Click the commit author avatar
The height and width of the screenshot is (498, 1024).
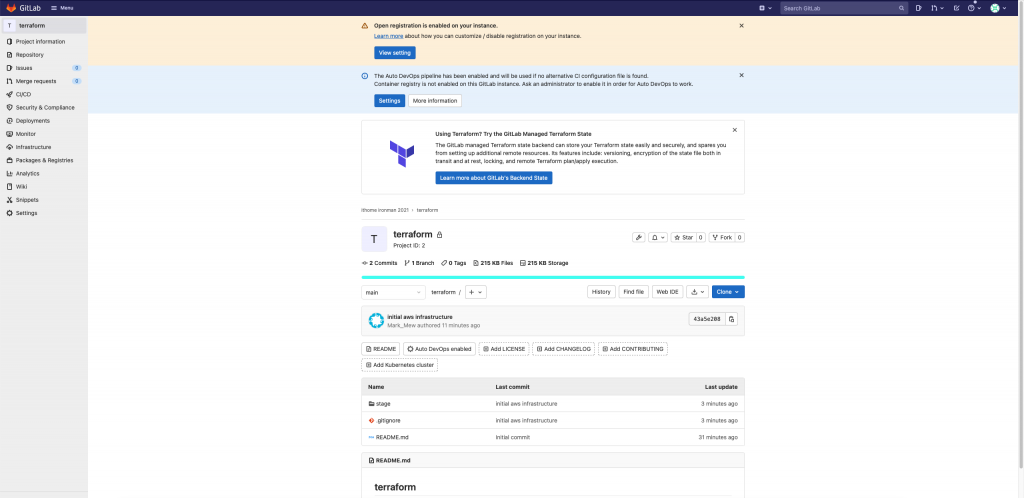(376, 320)
